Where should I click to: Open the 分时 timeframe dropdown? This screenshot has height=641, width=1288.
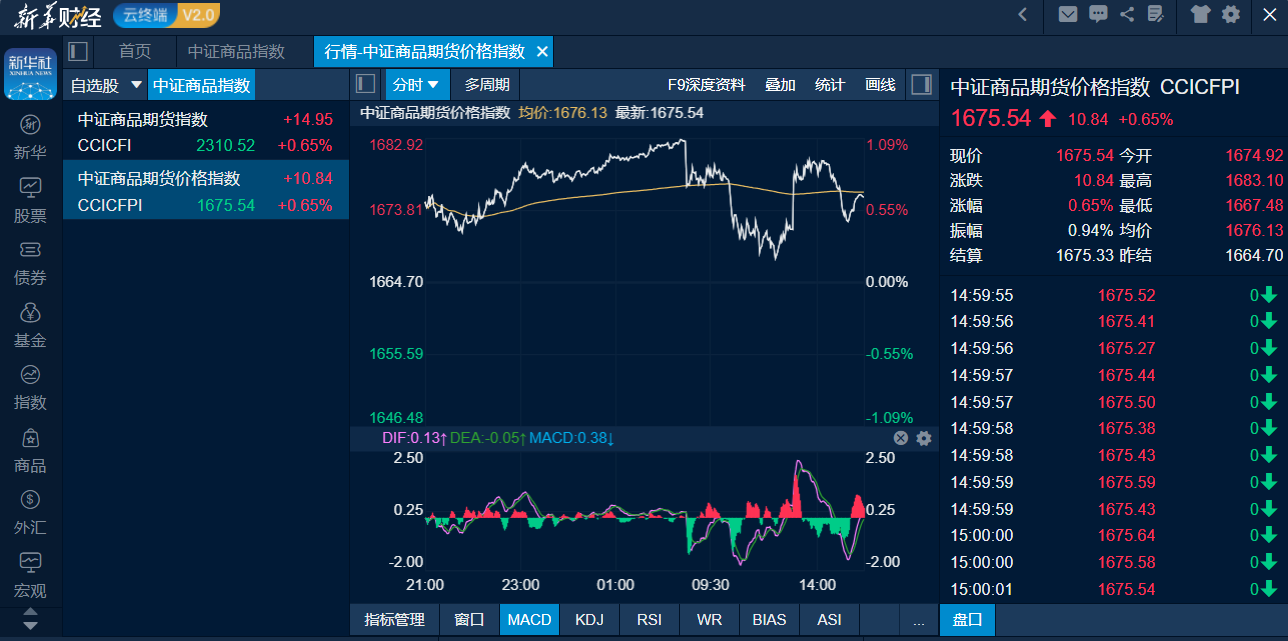point(417,85)
